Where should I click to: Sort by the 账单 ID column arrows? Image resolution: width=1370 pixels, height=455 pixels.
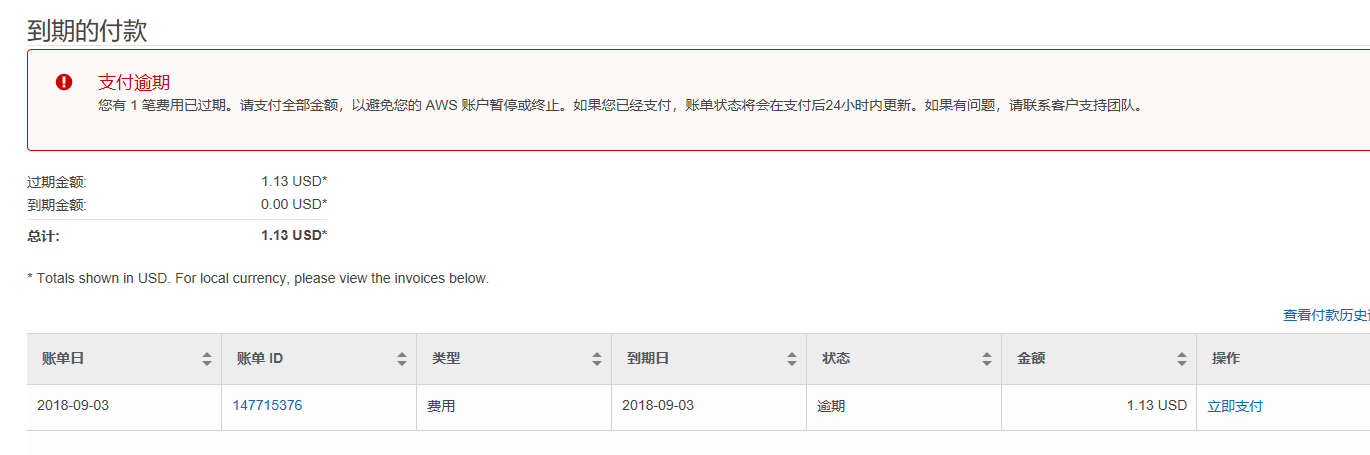pos(402,359)
